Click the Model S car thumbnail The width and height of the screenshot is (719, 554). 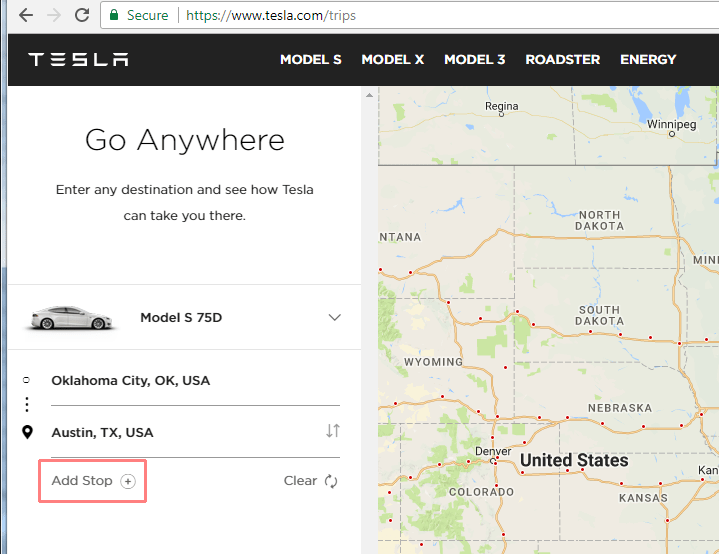pos(71,318)
